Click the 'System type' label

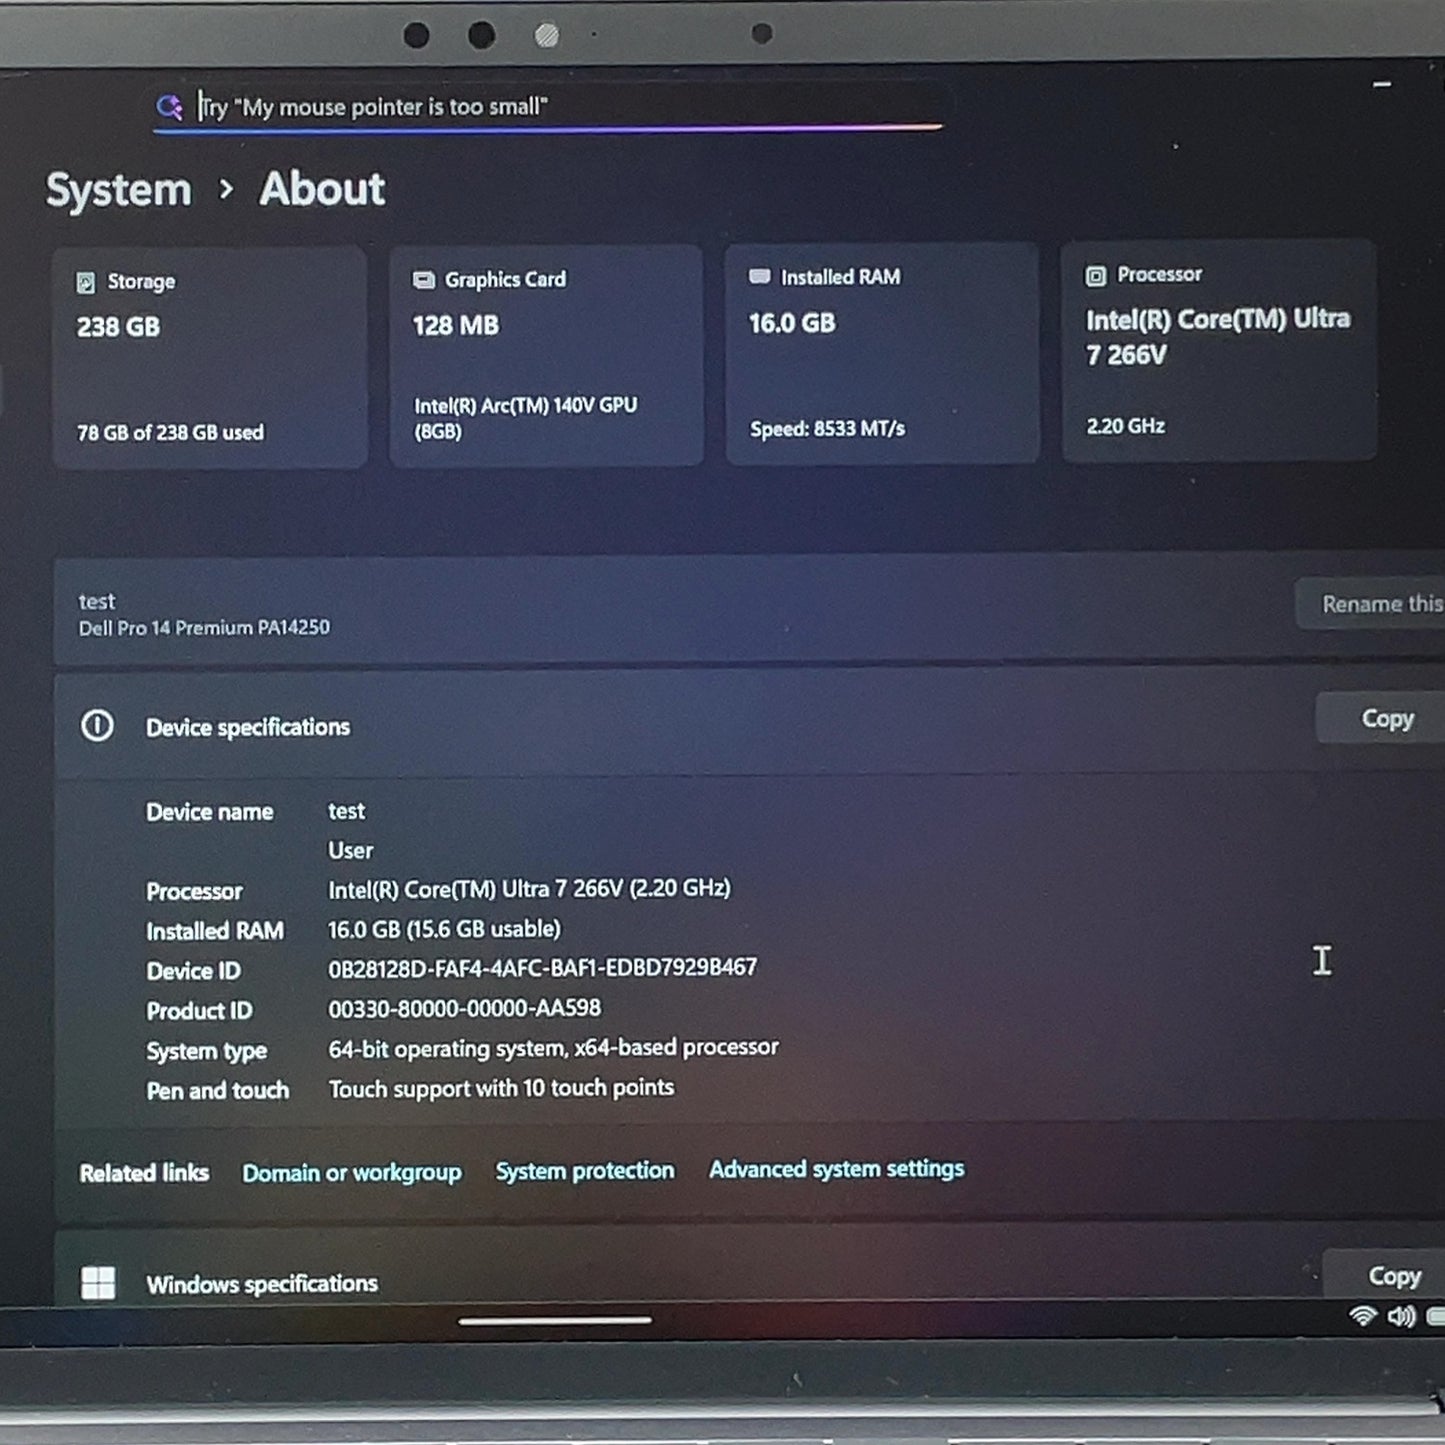tap(207, 1051)
